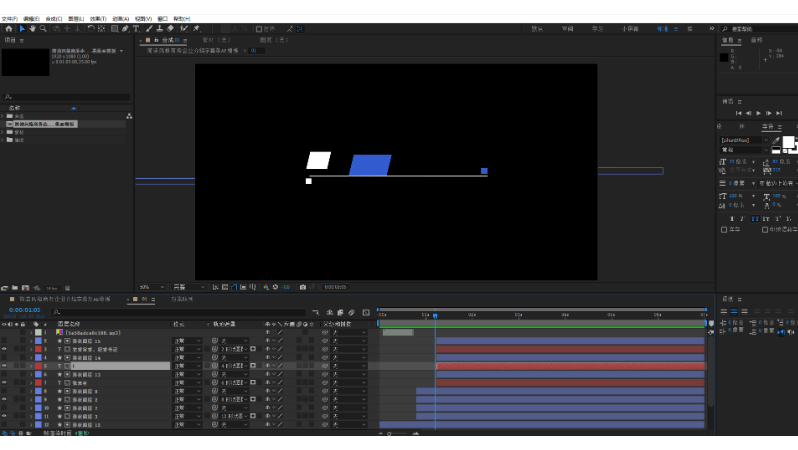Screen dimensions: 798x450
Task: Open blend mode dropdown for layer 2
Action: (x=187, y=340)
